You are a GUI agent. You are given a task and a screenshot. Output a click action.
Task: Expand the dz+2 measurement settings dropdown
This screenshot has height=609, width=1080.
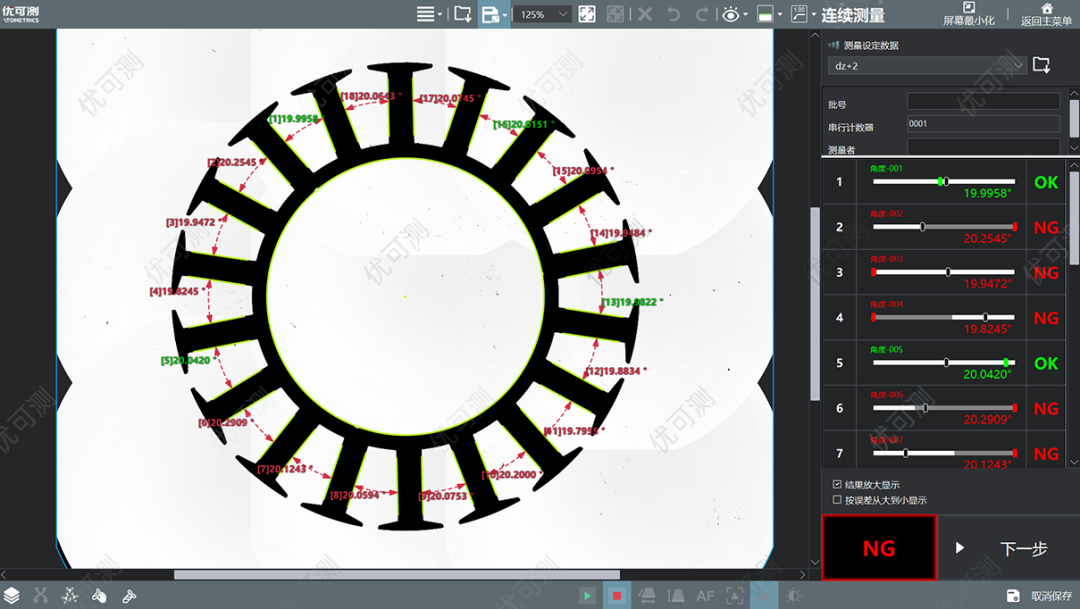[x=926, y=66]
